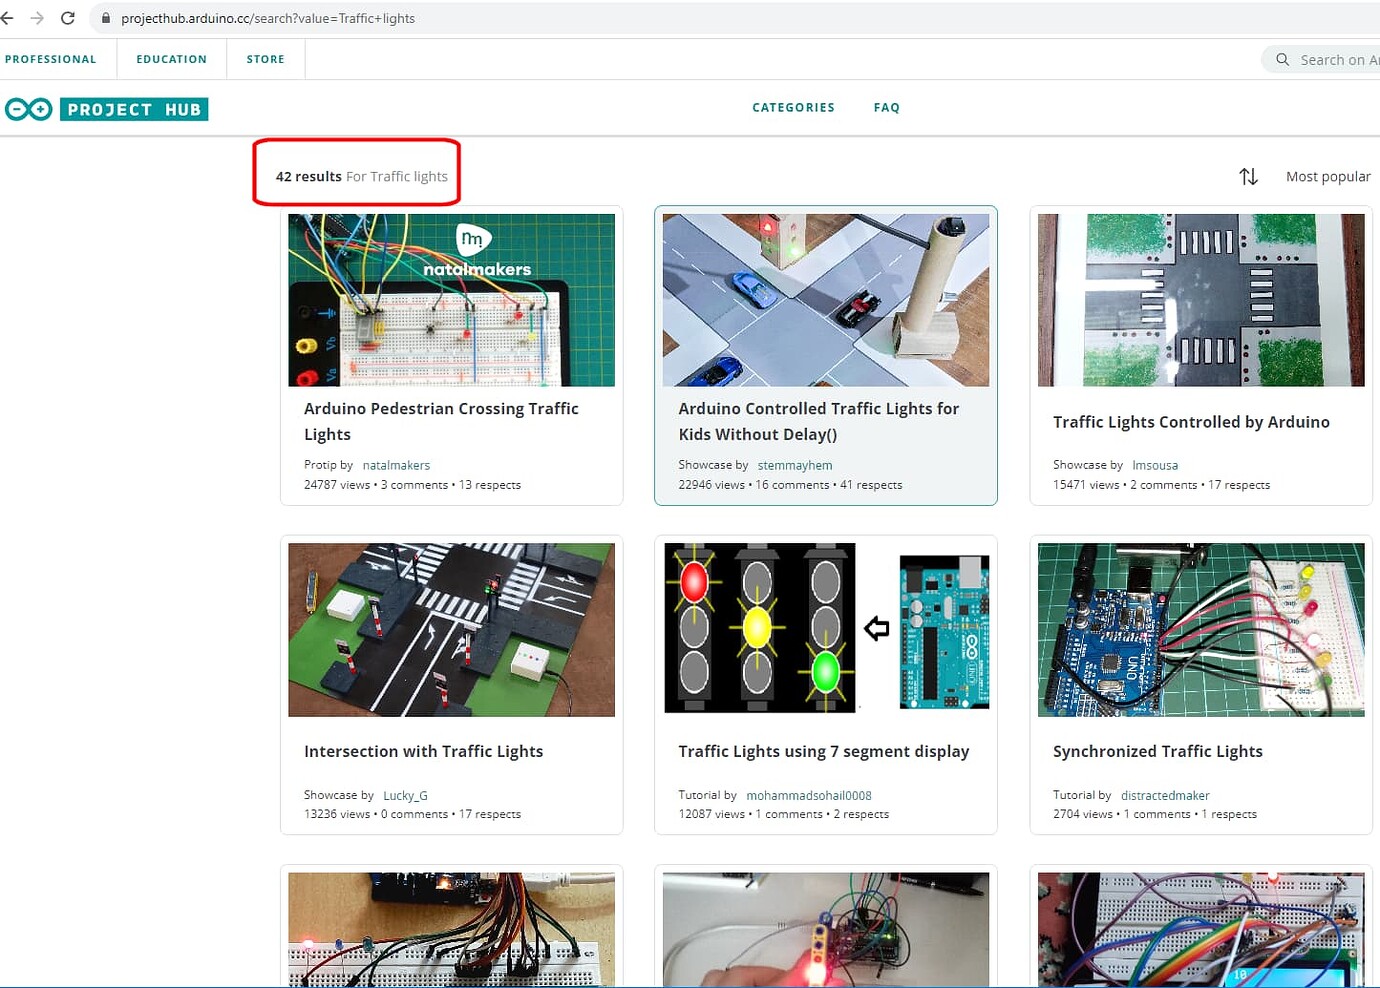The height and width of the screenshot is (988, 1380).
Task: Click the padlock icon in the address bar
Action: point(104,17)
